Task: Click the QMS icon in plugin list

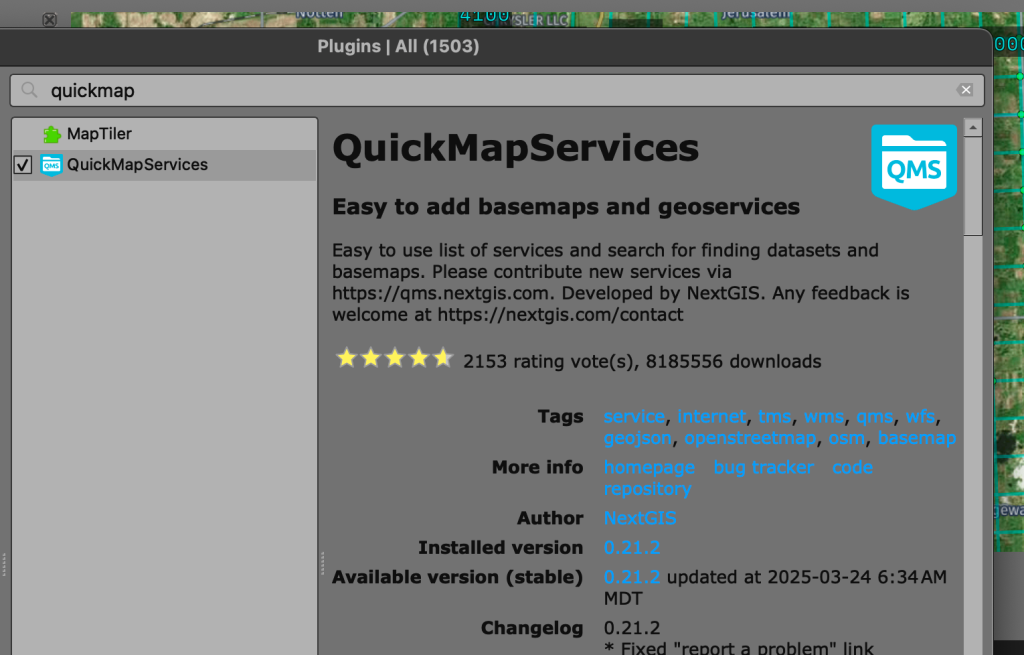Action: click(x=51, y=165)
